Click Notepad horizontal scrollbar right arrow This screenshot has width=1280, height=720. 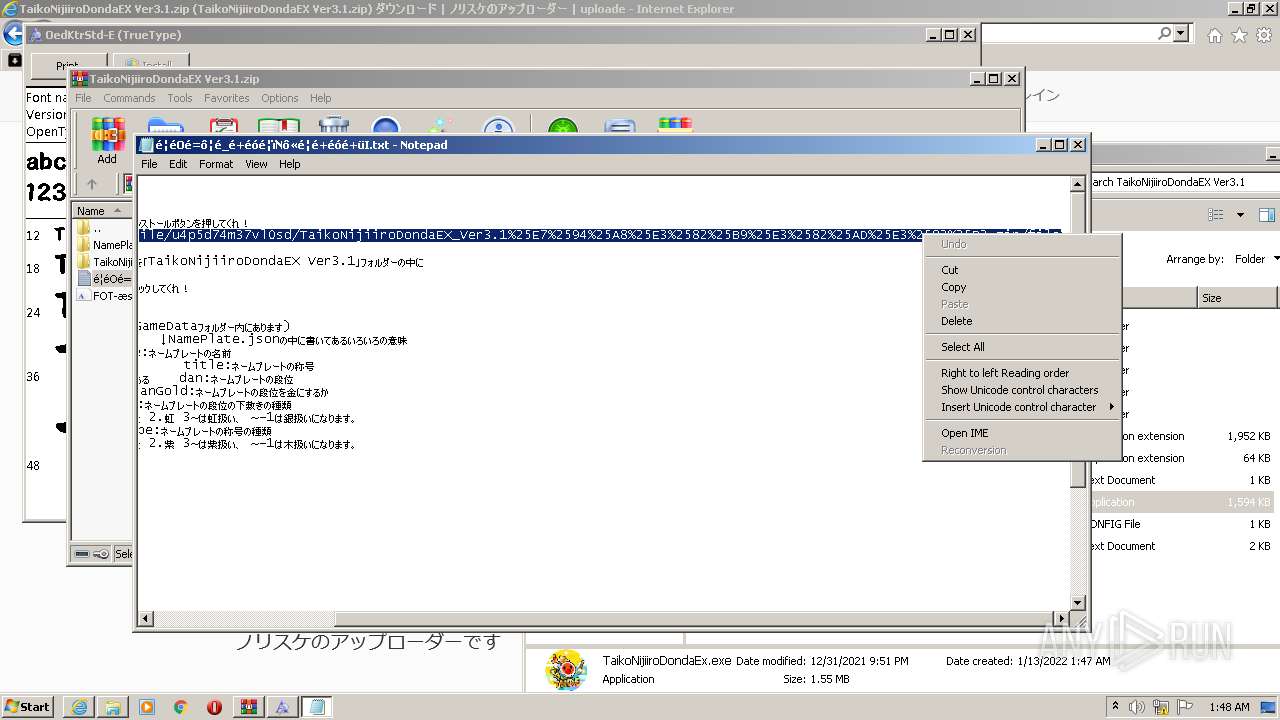coord(1063,619)
